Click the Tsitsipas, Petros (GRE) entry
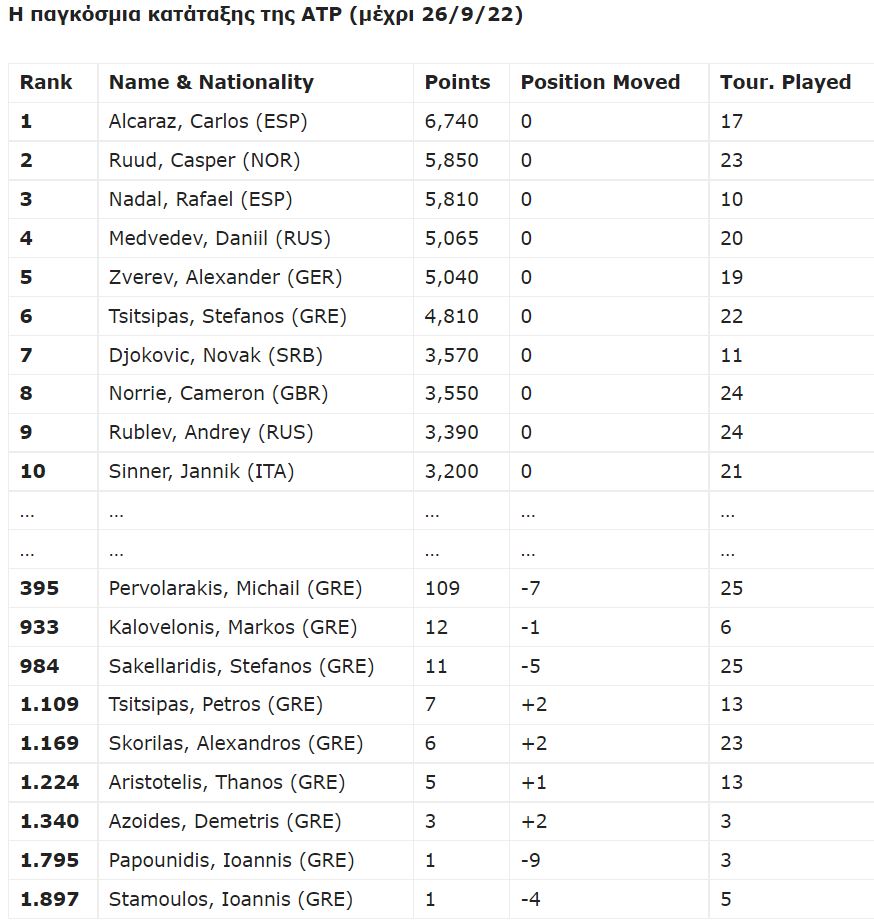 (215, 704)
